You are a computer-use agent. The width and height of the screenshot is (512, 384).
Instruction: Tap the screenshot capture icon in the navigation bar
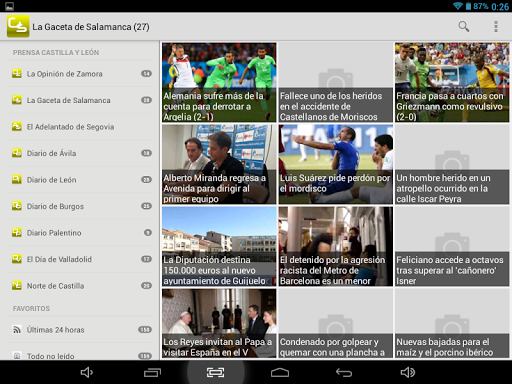pyautogui.click(x=215, y=372)
